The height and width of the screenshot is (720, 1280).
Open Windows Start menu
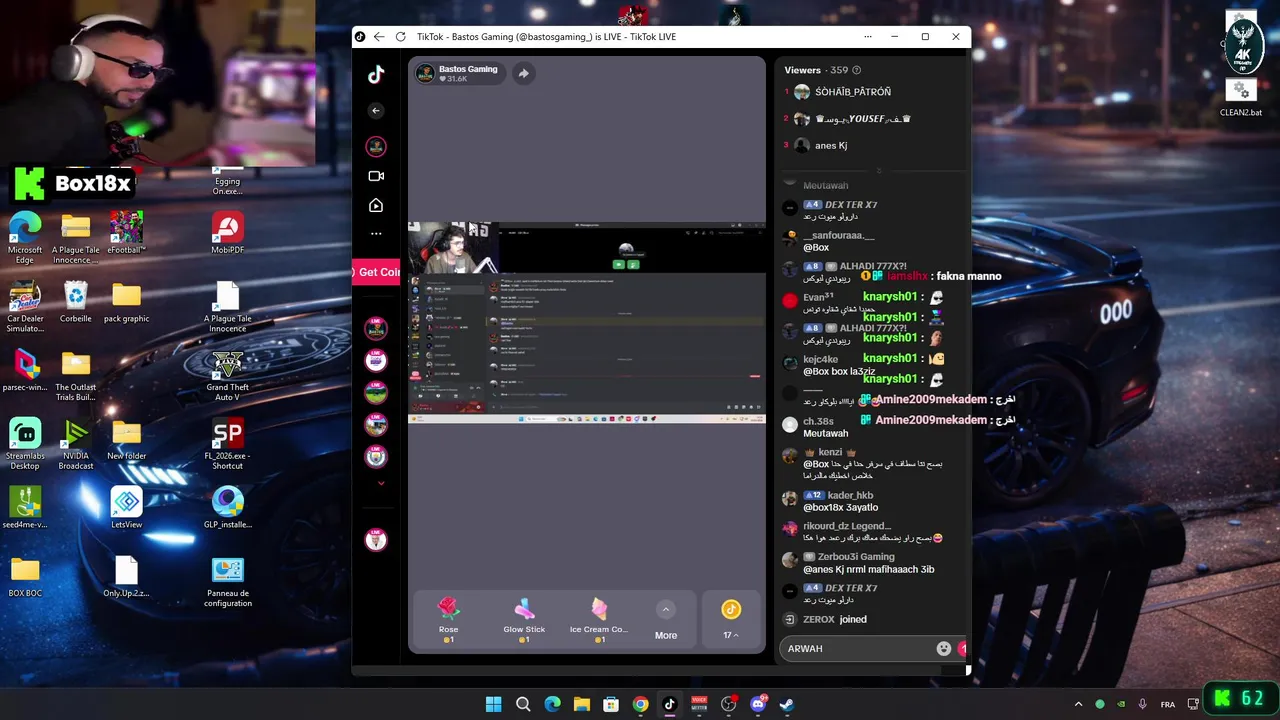(494, 704)
